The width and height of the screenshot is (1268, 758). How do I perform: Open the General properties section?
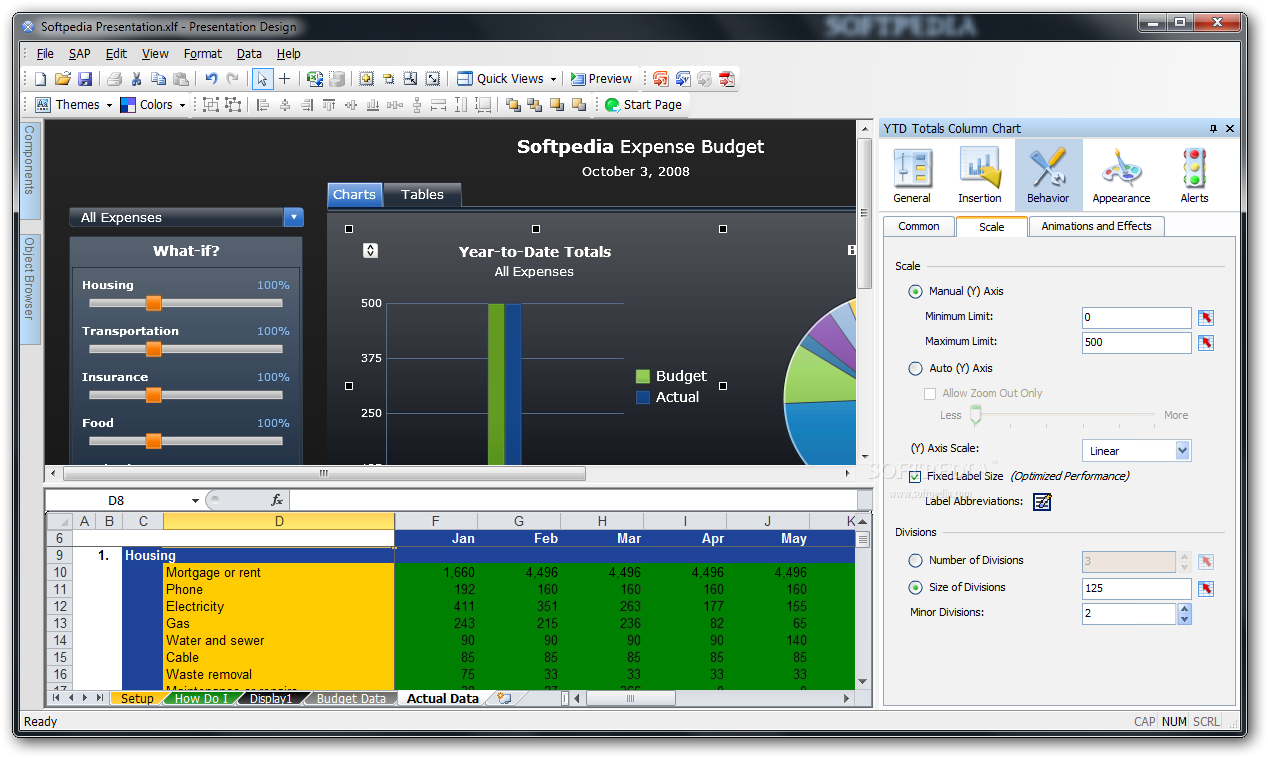pyautogui.click(x=912, y=175)
